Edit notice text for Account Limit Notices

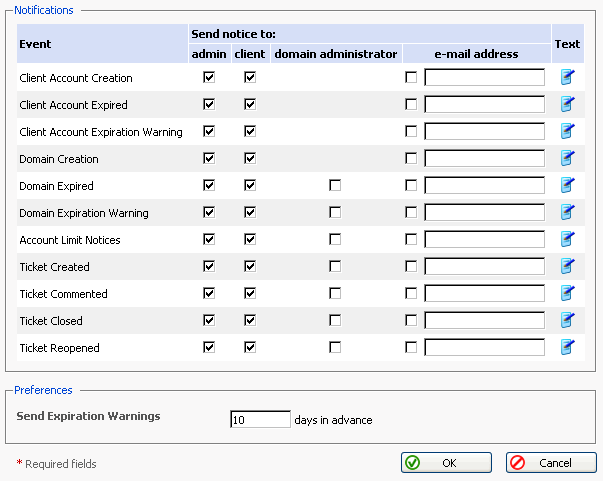[x=567, y=239]
